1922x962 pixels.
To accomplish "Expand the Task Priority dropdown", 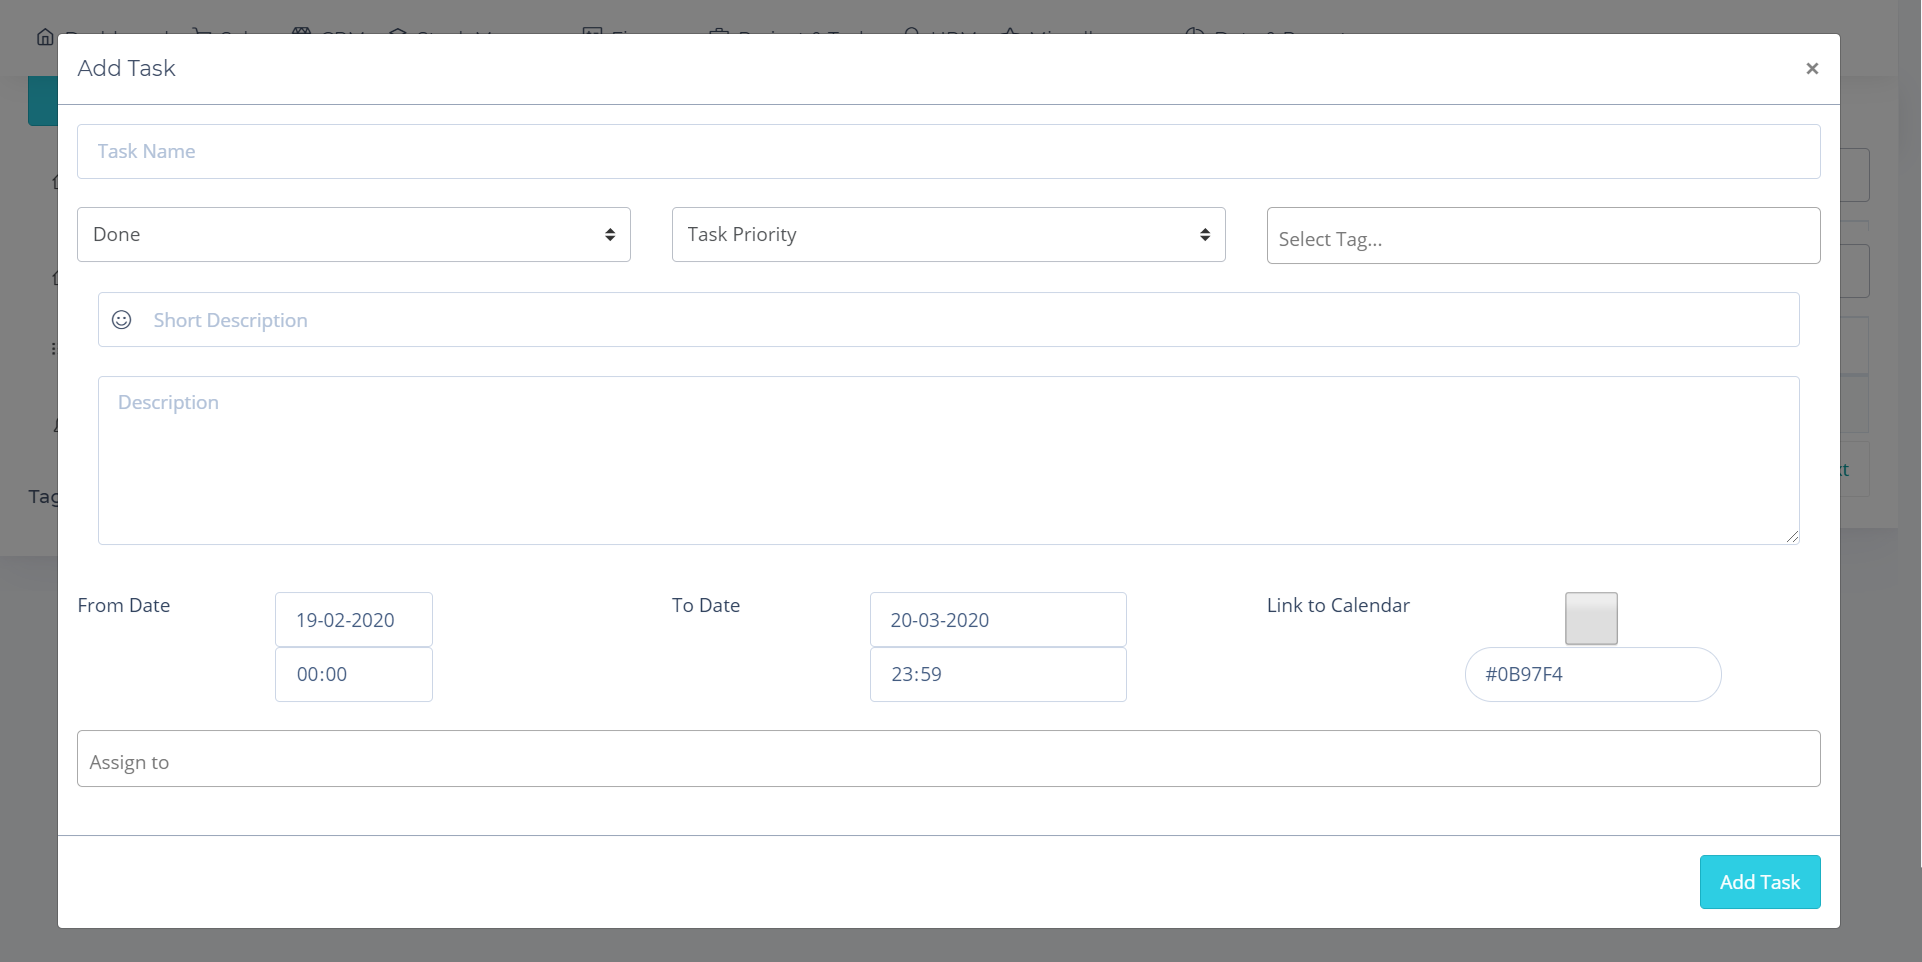I will (947, 235).
